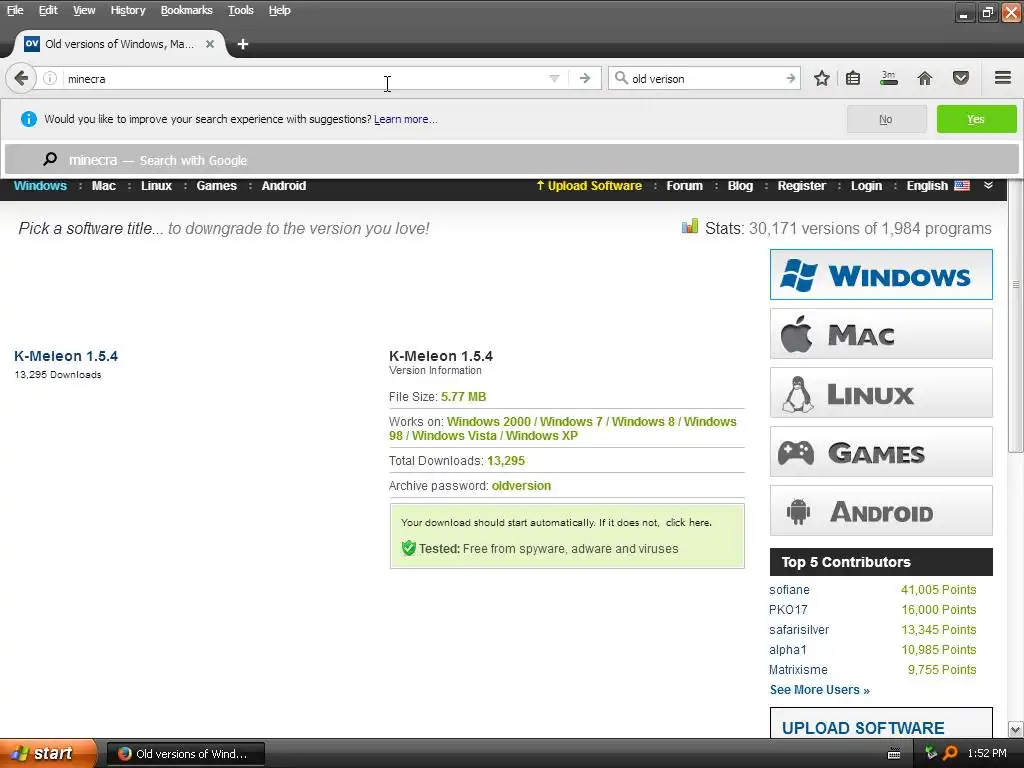Screen dimensions: 1024x768
Task: Bookmark this page with the star icon
Action: click(822, 78)
